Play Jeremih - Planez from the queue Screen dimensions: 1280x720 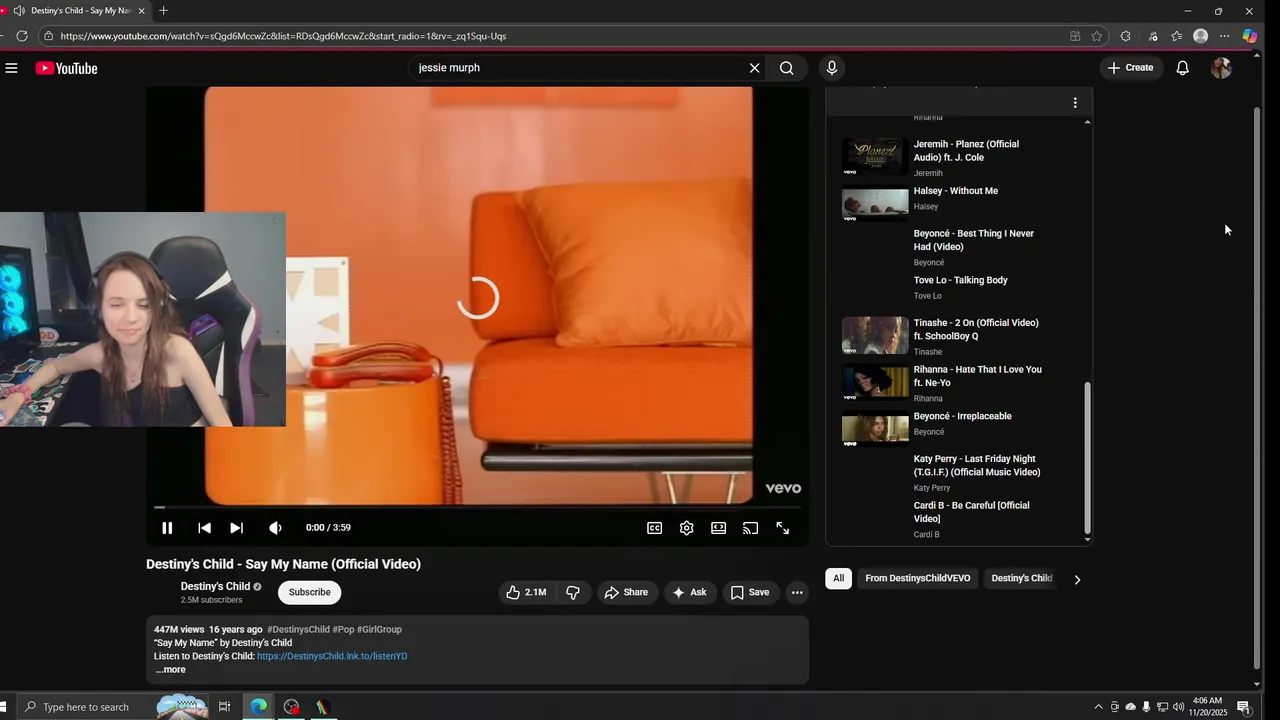957,157
